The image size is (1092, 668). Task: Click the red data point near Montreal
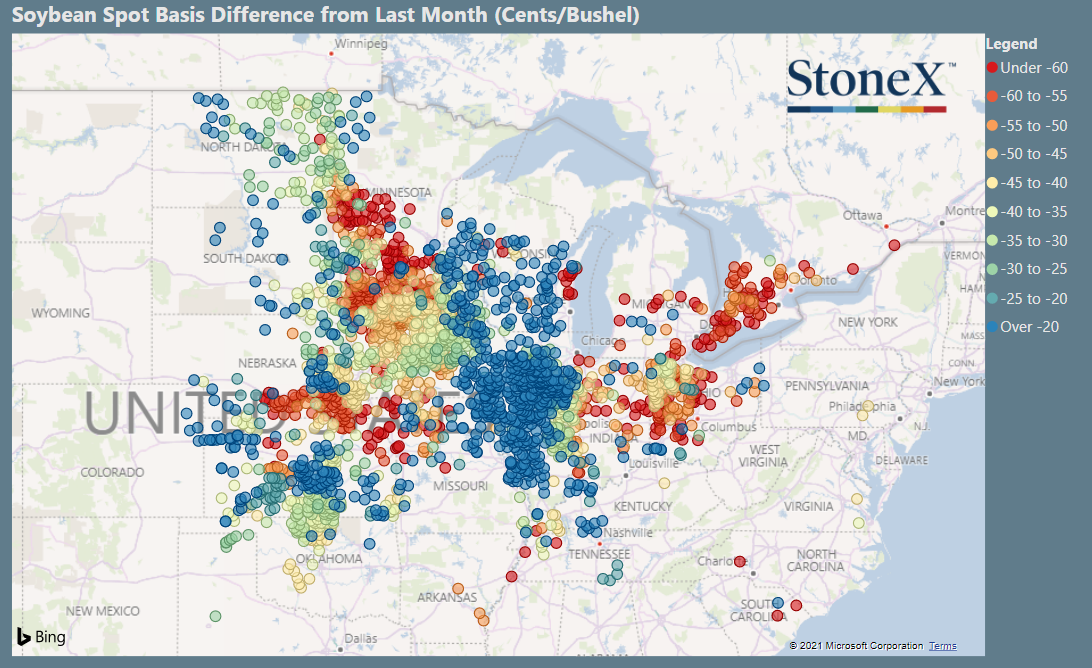tap(894, 245)
